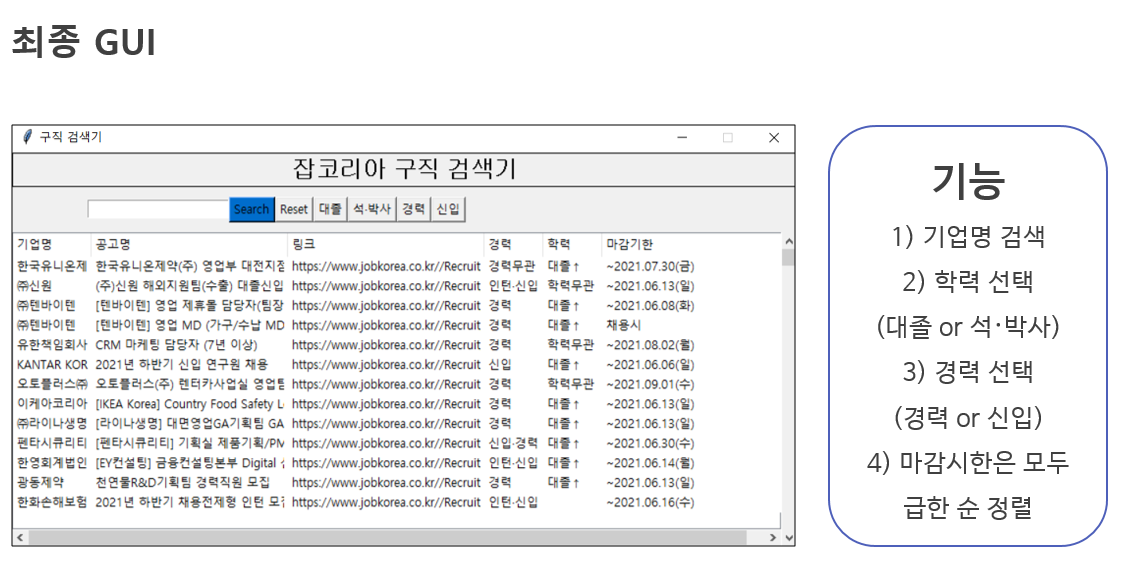Click the 경력무관 experience cell
This screenshot has height=570, width=1138.
point(512,266)
